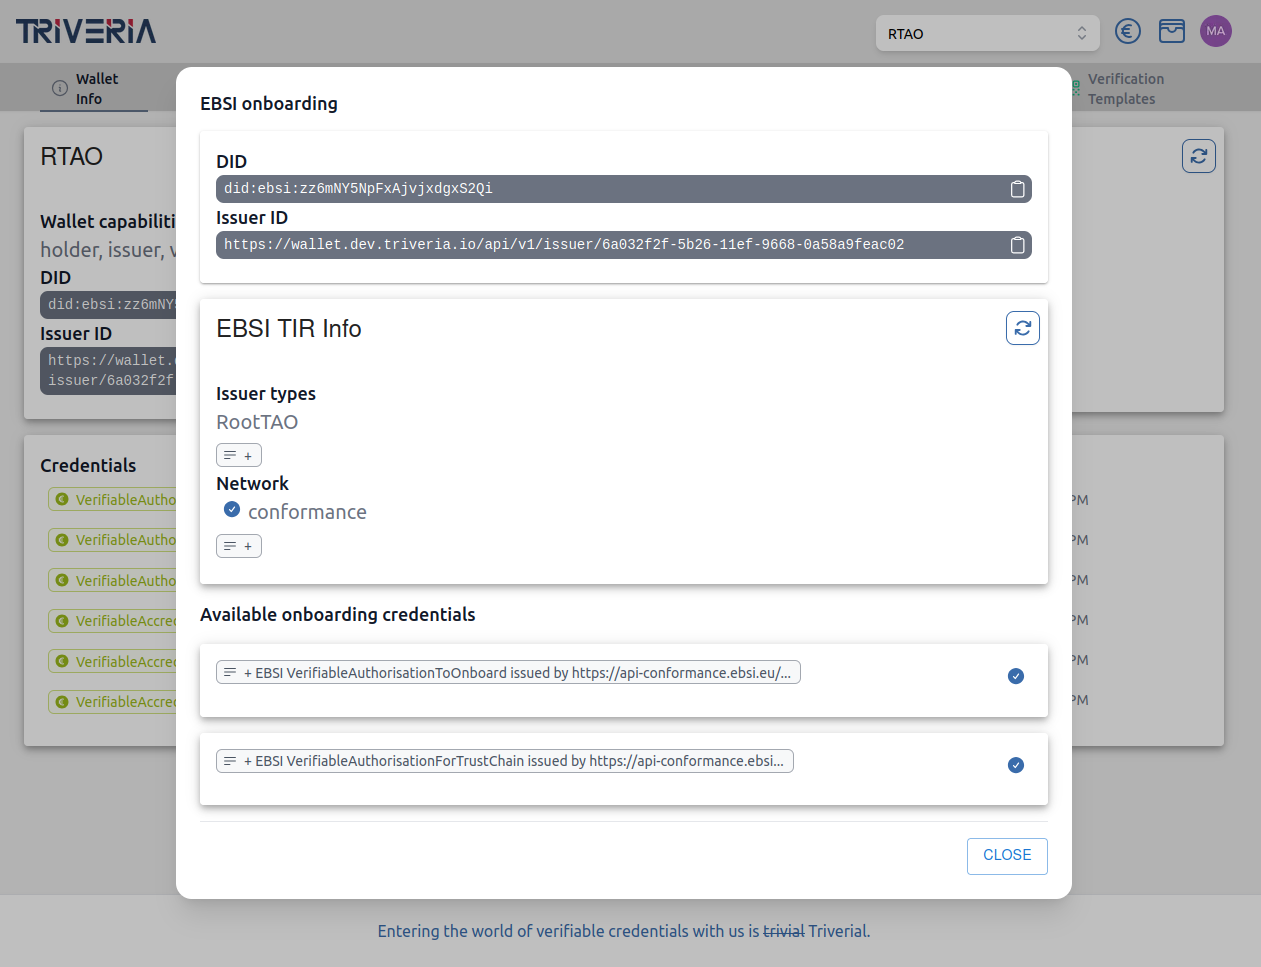Image resolution: width=1261 pixels, height=967 pixels.
Task: Switch to the Wallet Info tab
Action: click(x=94, y=88)
